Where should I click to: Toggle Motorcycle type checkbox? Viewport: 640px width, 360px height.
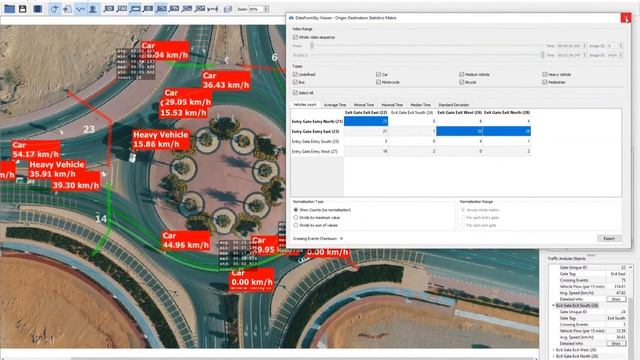point(378,82)
